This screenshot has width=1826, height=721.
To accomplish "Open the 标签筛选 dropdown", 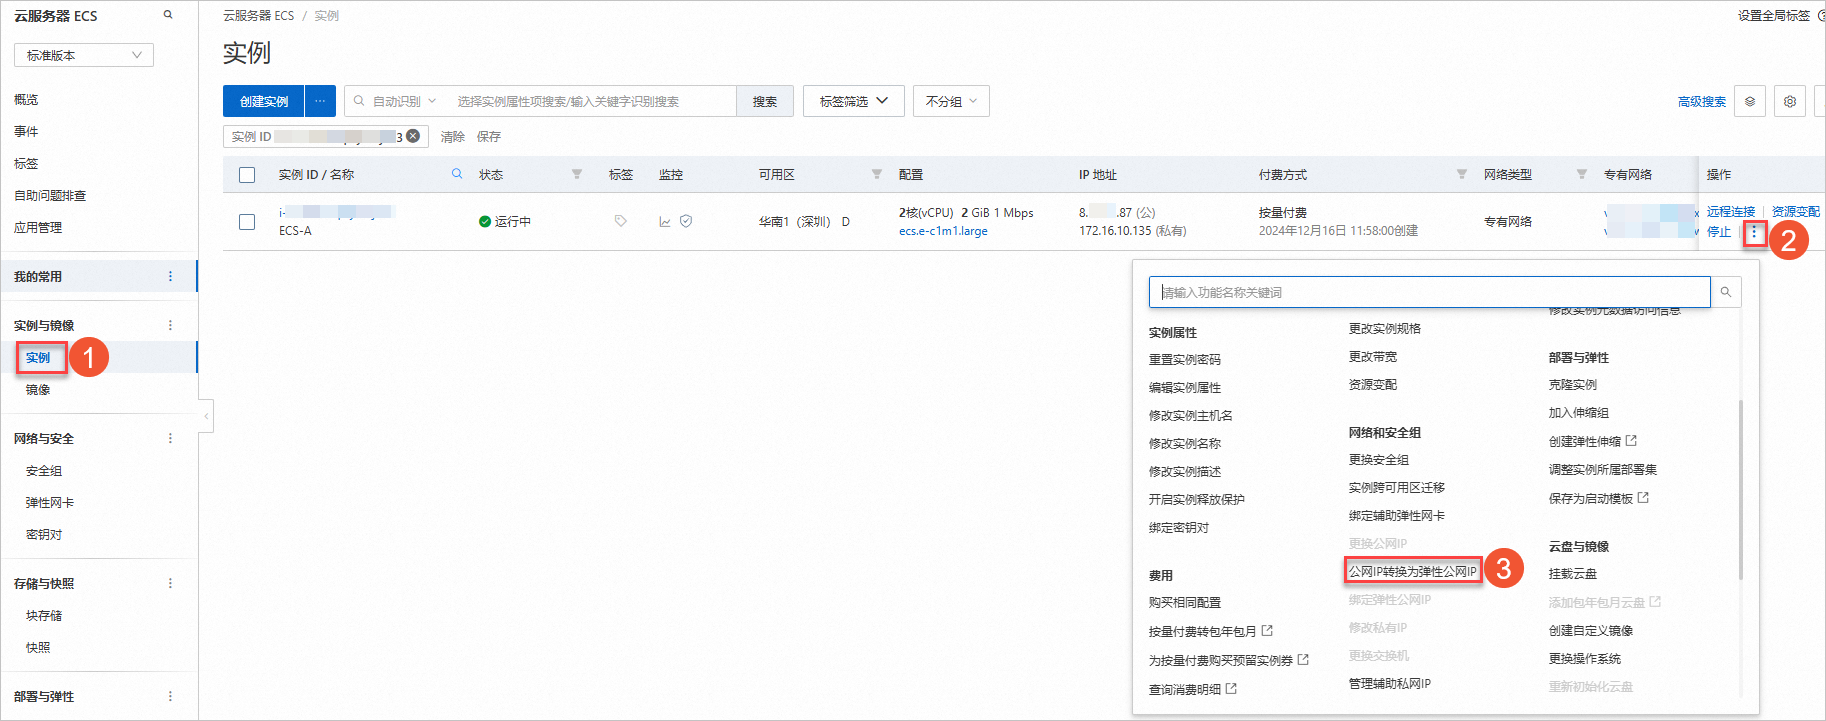I will 854,101.
